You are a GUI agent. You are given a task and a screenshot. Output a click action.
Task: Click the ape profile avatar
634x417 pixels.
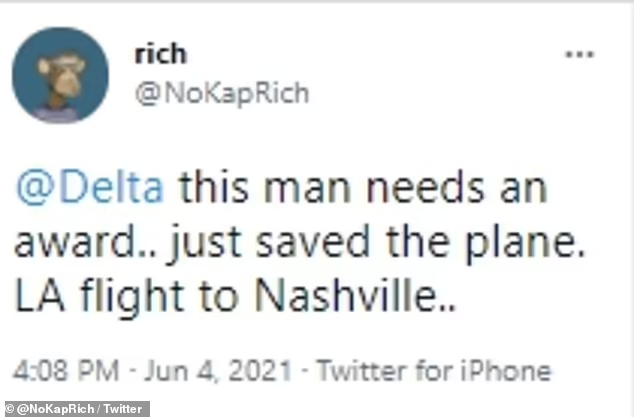pyautogui.click(x=60, y=75)
